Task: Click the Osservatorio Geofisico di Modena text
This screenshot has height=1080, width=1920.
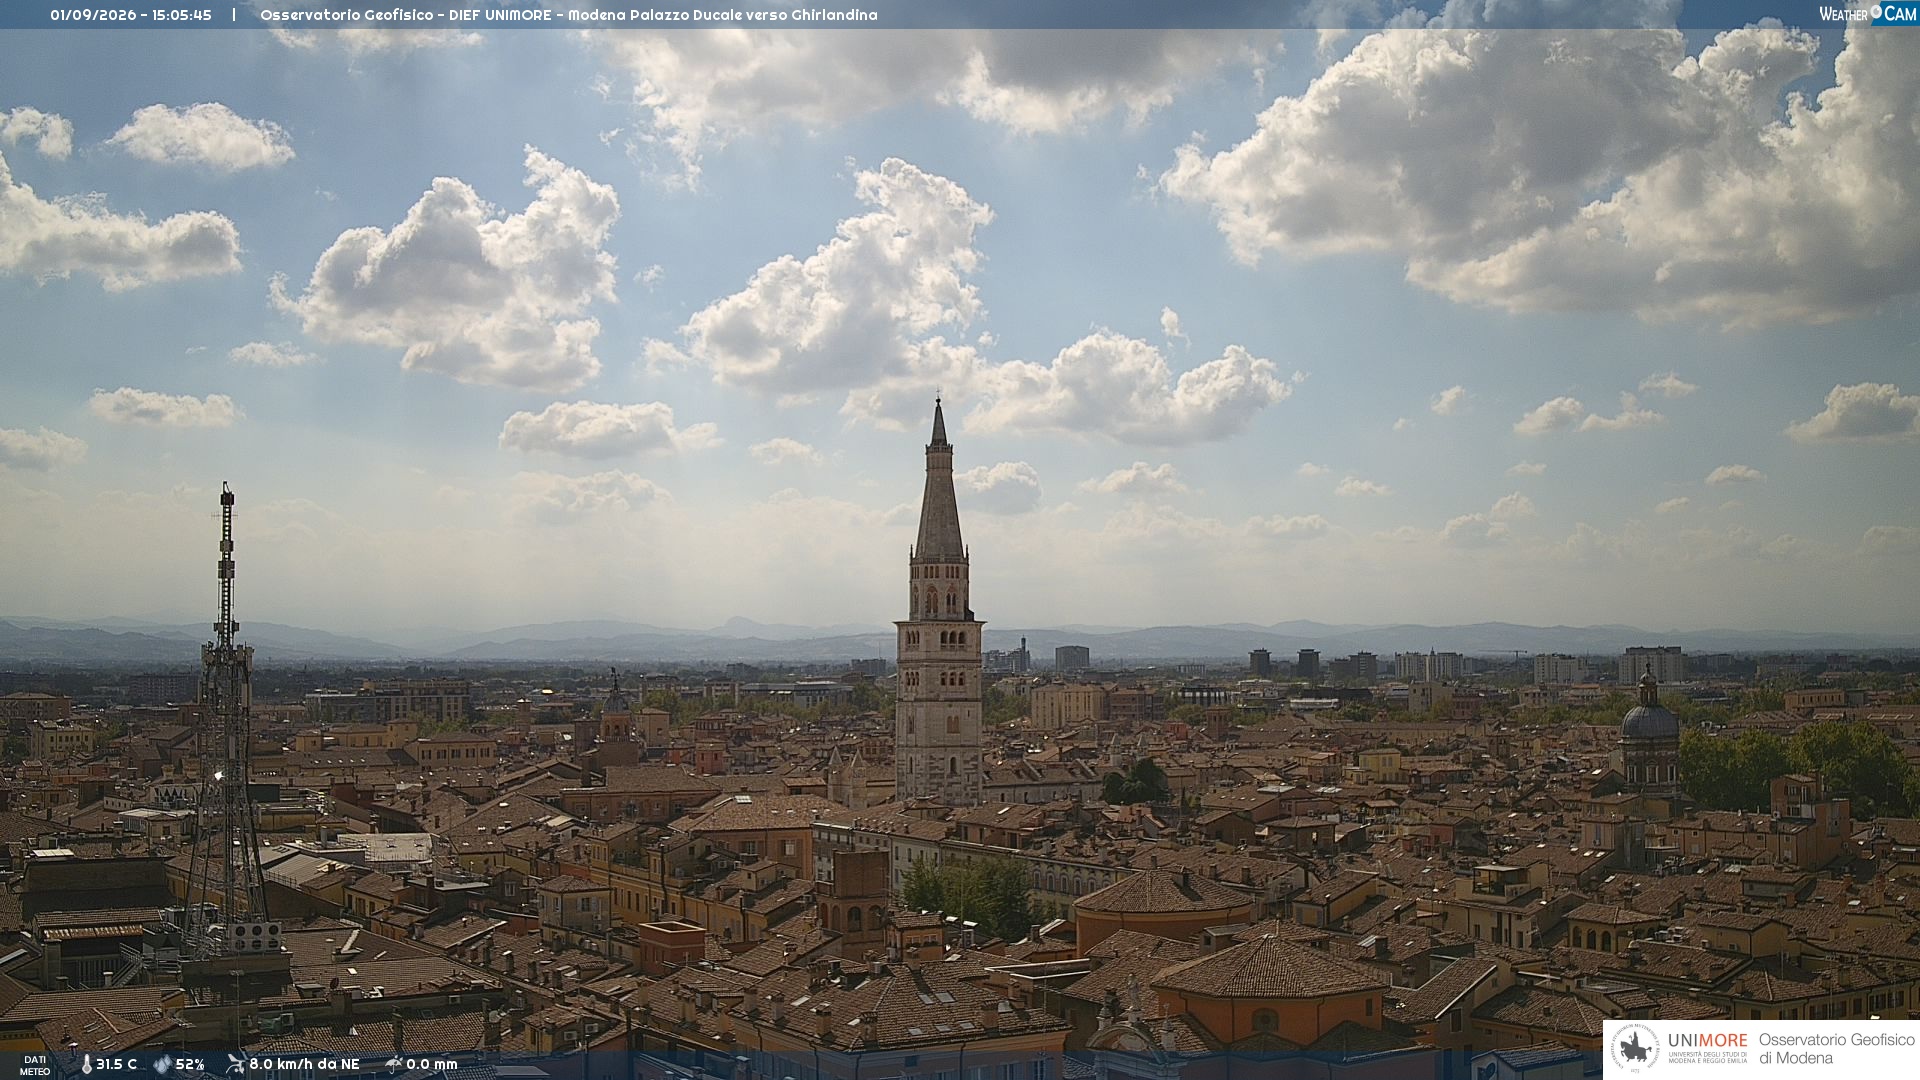Action: [x=1836, y=1049]
